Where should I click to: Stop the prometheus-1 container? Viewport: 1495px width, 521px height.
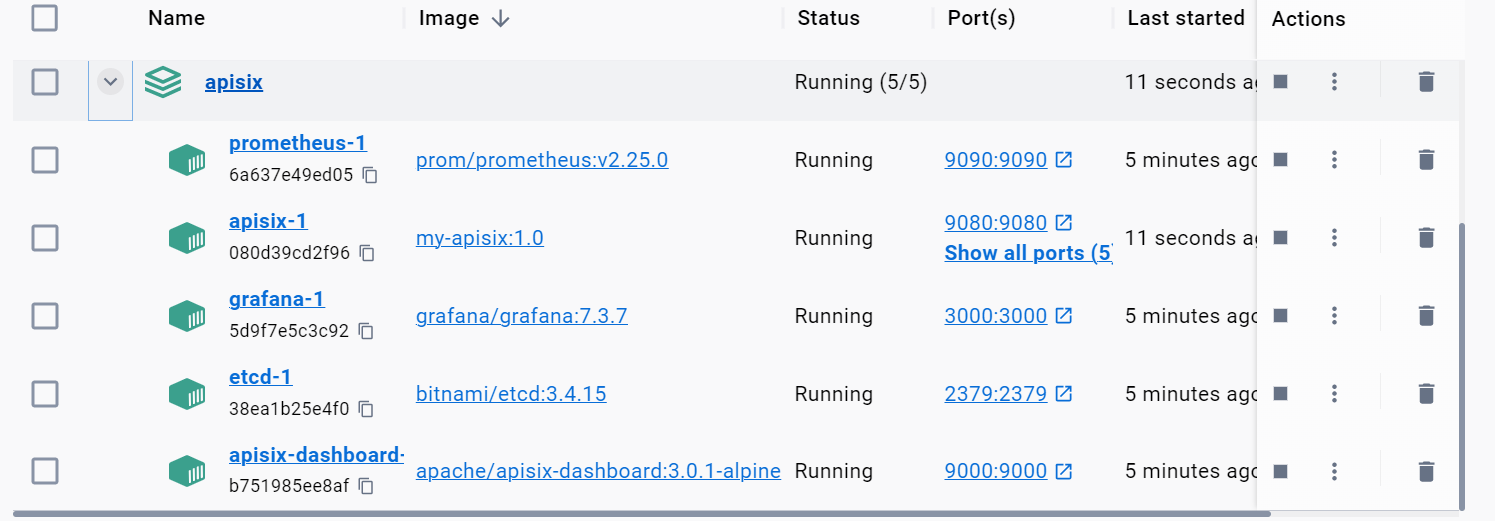point(1280,160)
